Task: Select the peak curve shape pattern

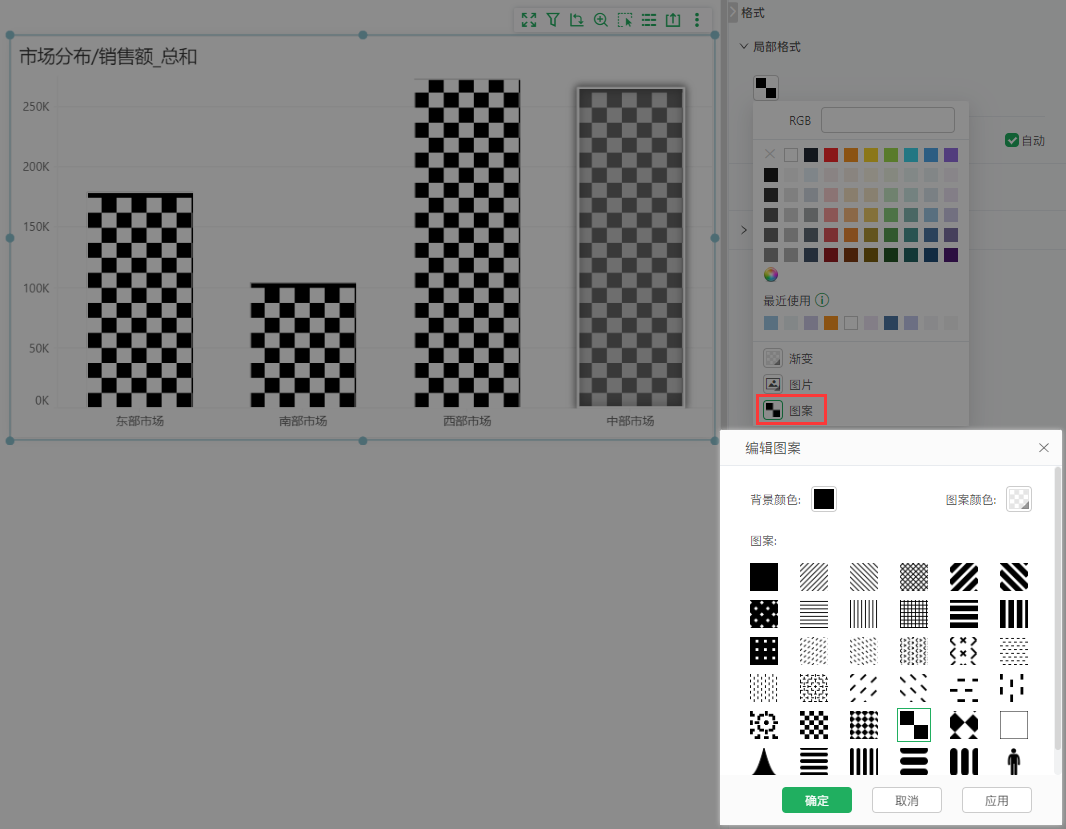Action: click(763, 761)
